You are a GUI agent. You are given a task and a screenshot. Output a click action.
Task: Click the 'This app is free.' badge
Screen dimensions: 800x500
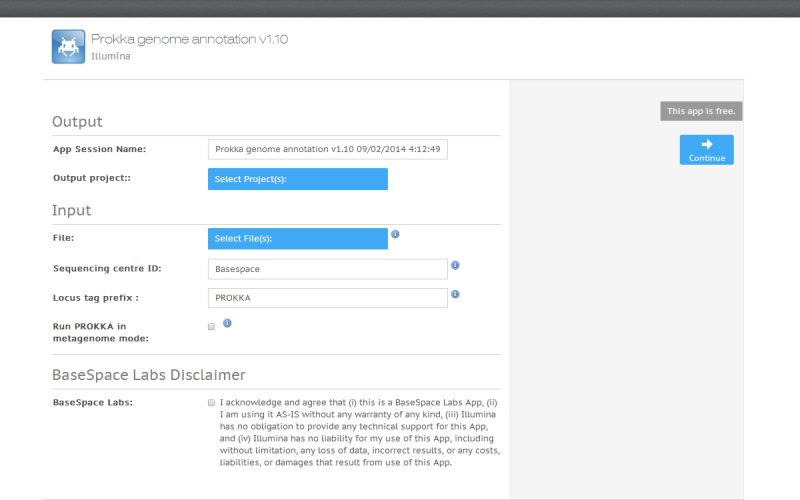[701, 111]
